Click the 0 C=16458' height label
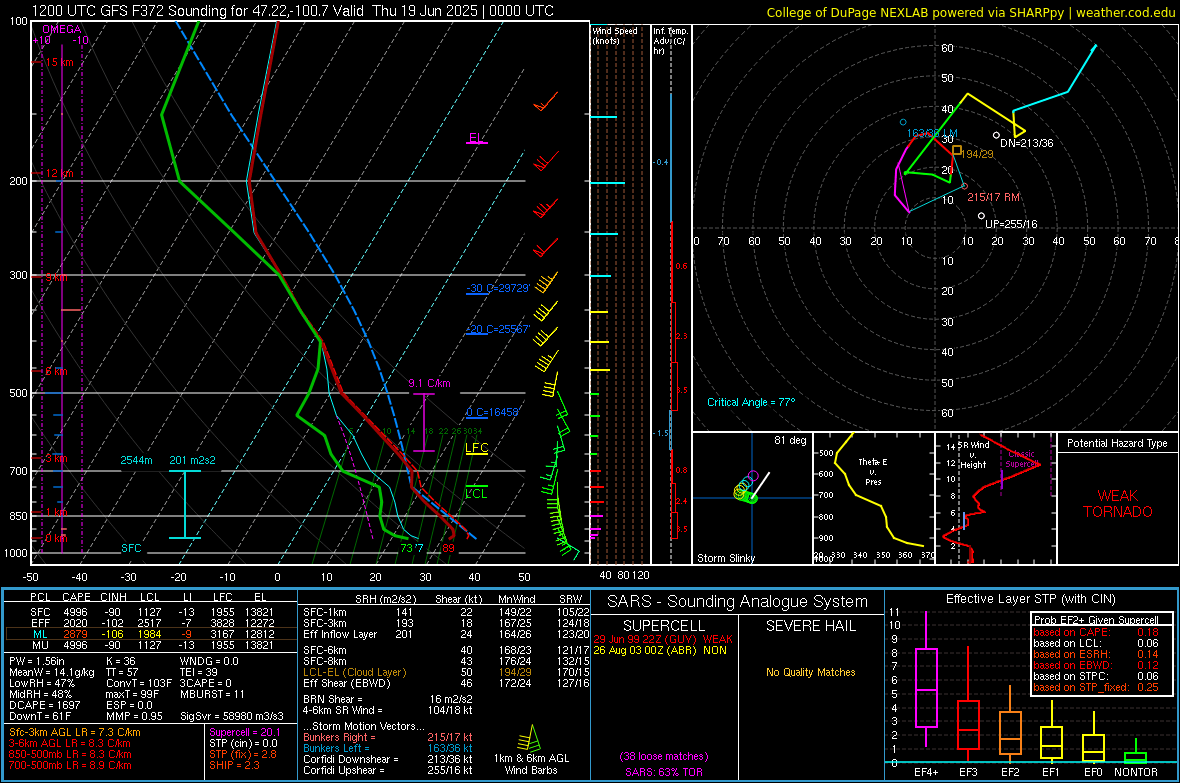 click(x=492, y=412)
